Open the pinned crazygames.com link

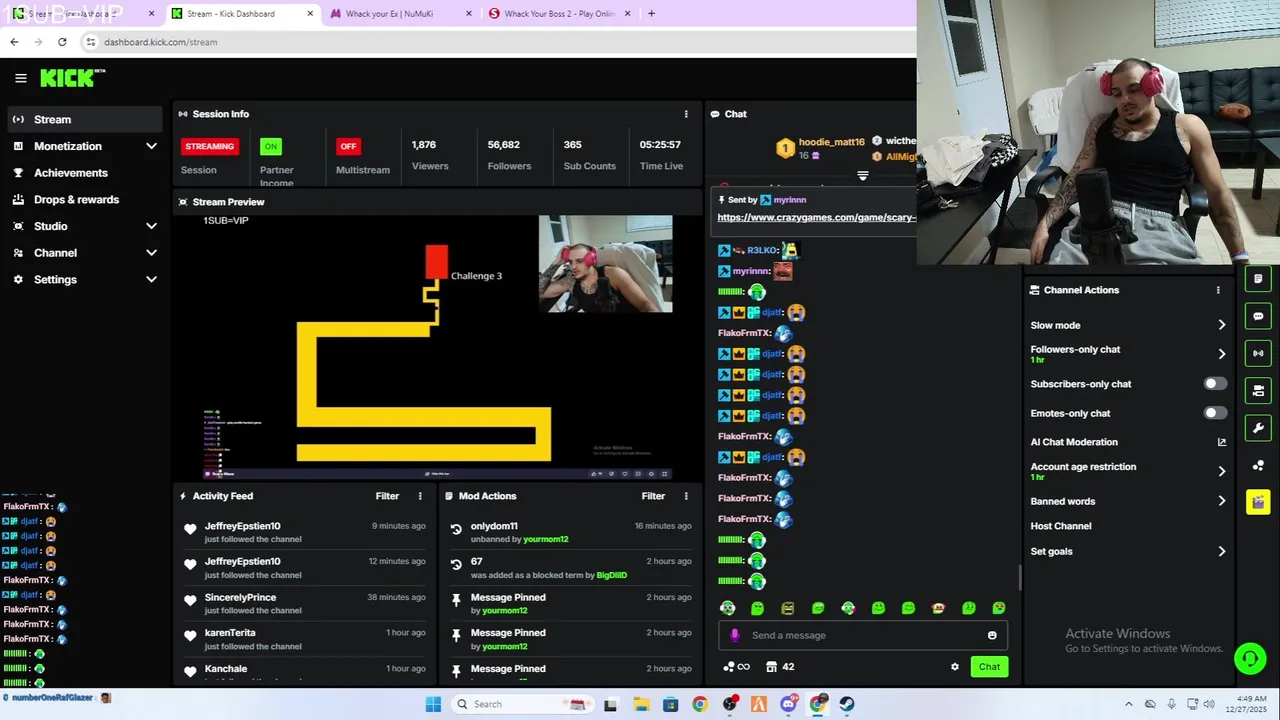click(816, 217)
